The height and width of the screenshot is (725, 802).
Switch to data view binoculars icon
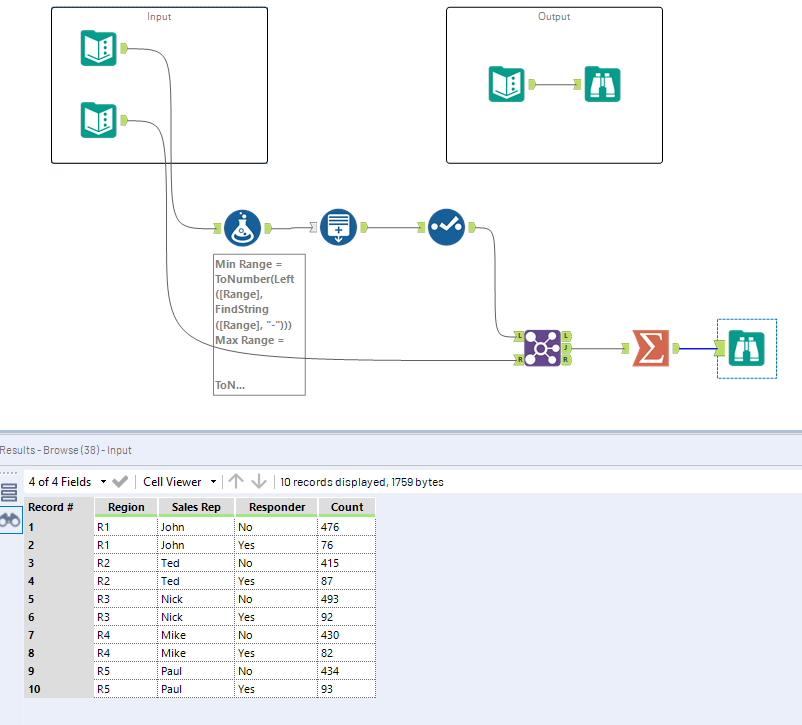pos(10,520)
